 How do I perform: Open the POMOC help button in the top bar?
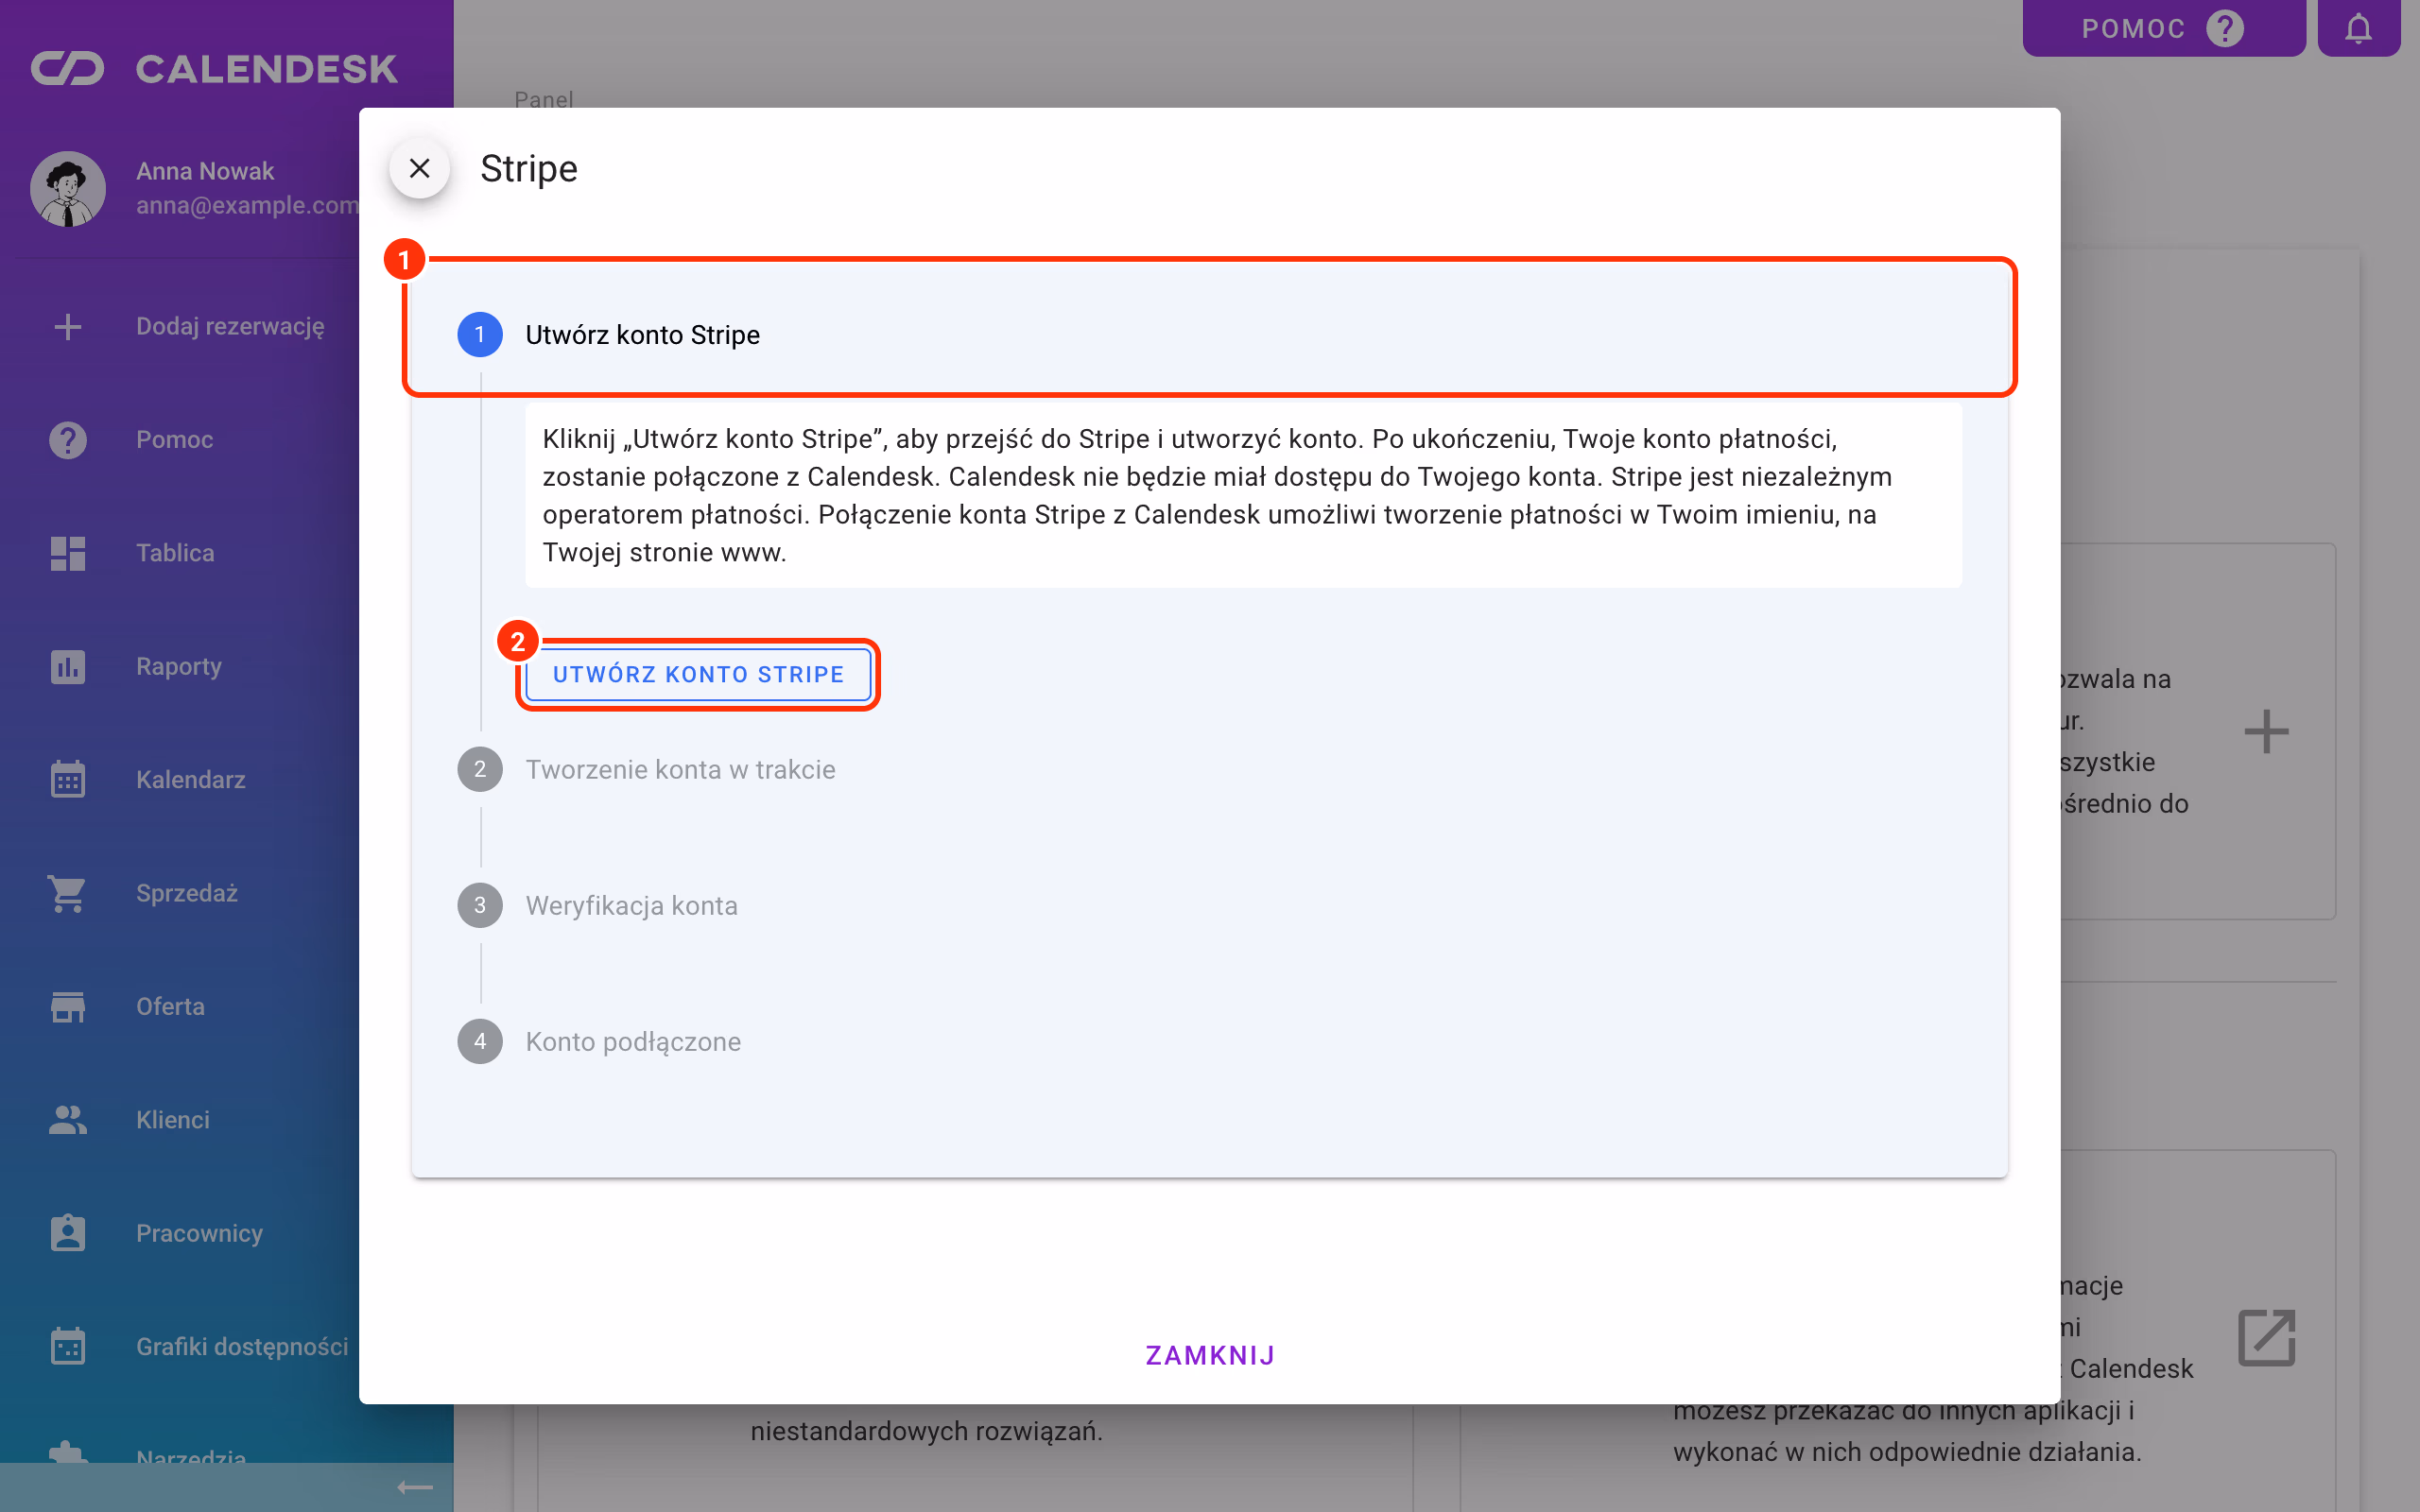(2163, 28)
